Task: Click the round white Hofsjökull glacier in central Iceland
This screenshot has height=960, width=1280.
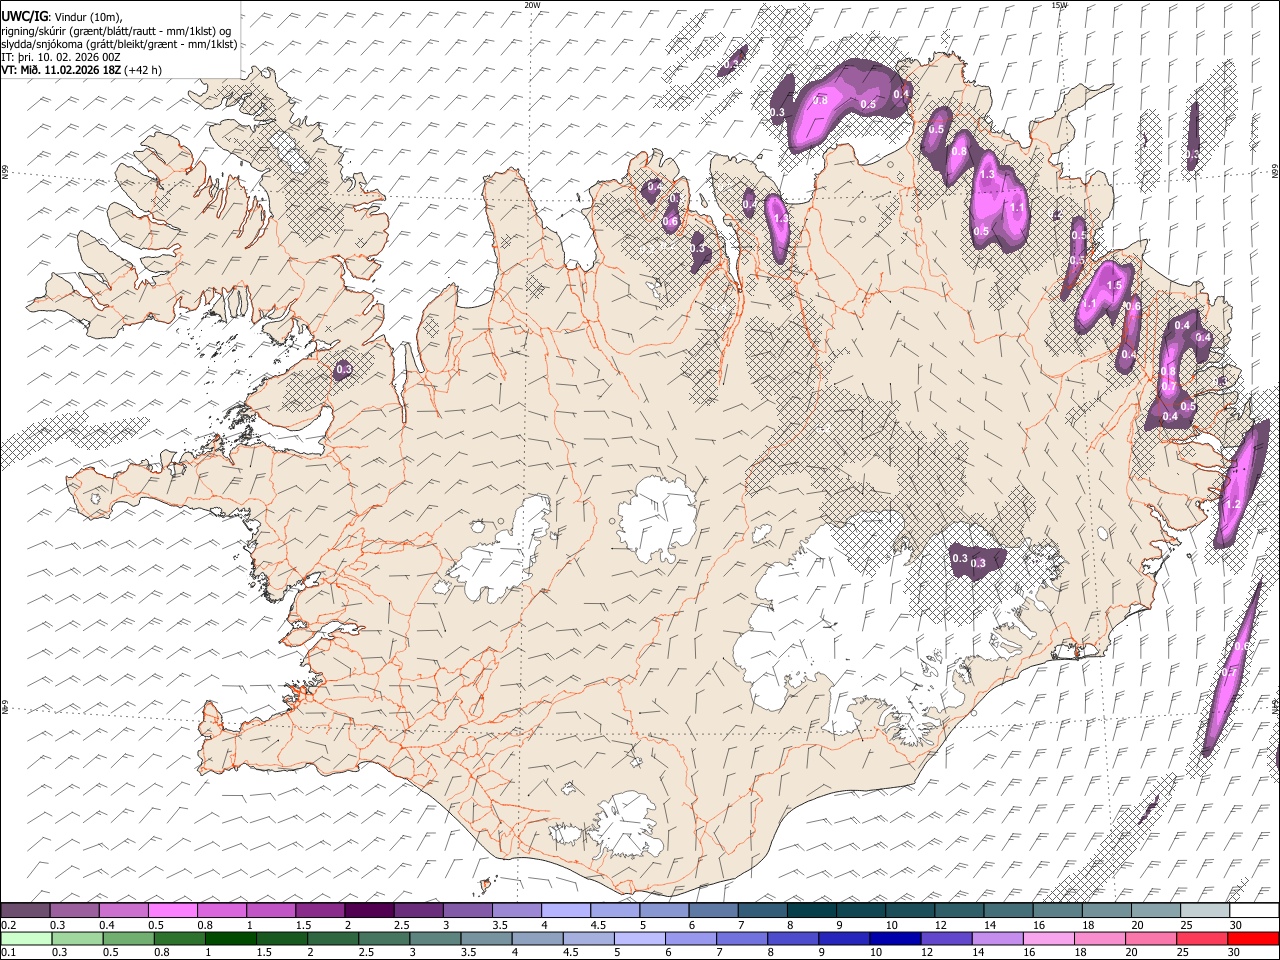Action: coord(657,518)
